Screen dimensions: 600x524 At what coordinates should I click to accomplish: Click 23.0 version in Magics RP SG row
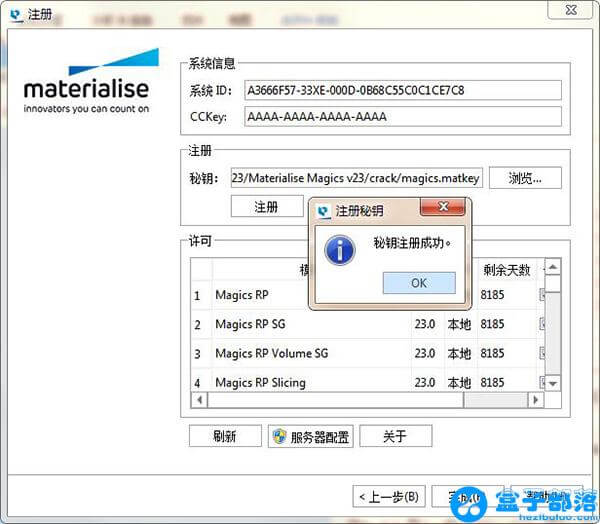[425, 324]
